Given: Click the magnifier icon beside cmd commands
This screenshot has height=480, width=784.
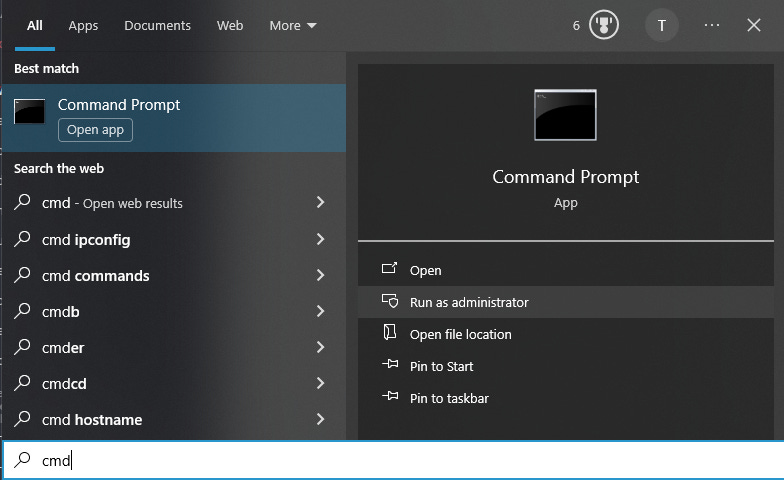Looking at the screenshot, I should 22,275.
